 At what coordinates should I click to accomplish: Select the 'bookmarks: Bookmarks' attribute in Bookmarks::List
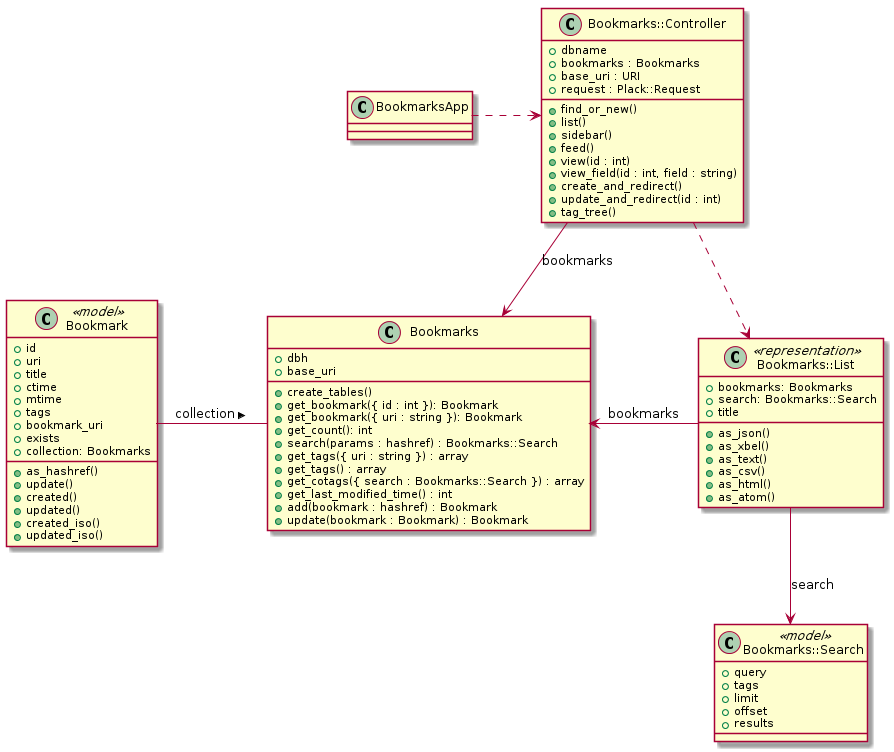point(785,387)
